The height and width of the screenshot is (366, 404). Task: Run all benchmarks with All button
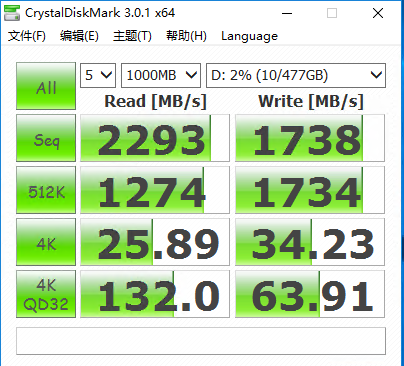click(46, 86)
